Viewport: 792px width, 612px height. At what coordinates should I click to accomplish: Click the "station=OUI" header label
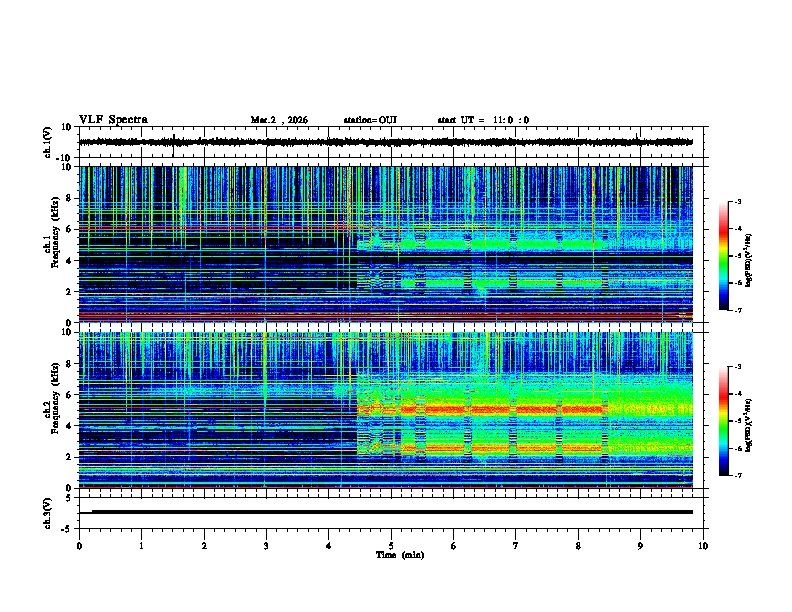click(x=370, y=120)
